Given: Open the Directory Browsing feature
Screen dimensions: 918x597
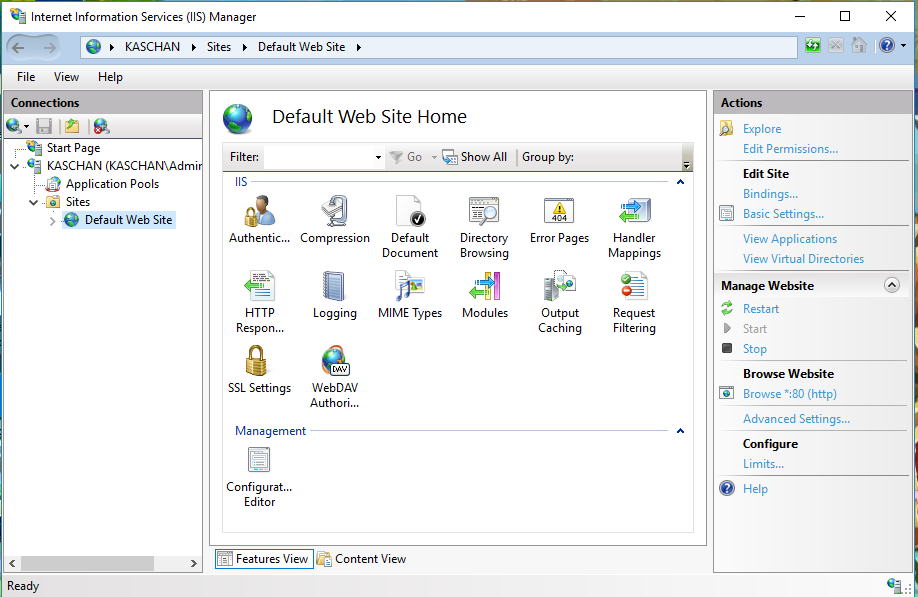Looking at the screenshot, I should 484,212.
